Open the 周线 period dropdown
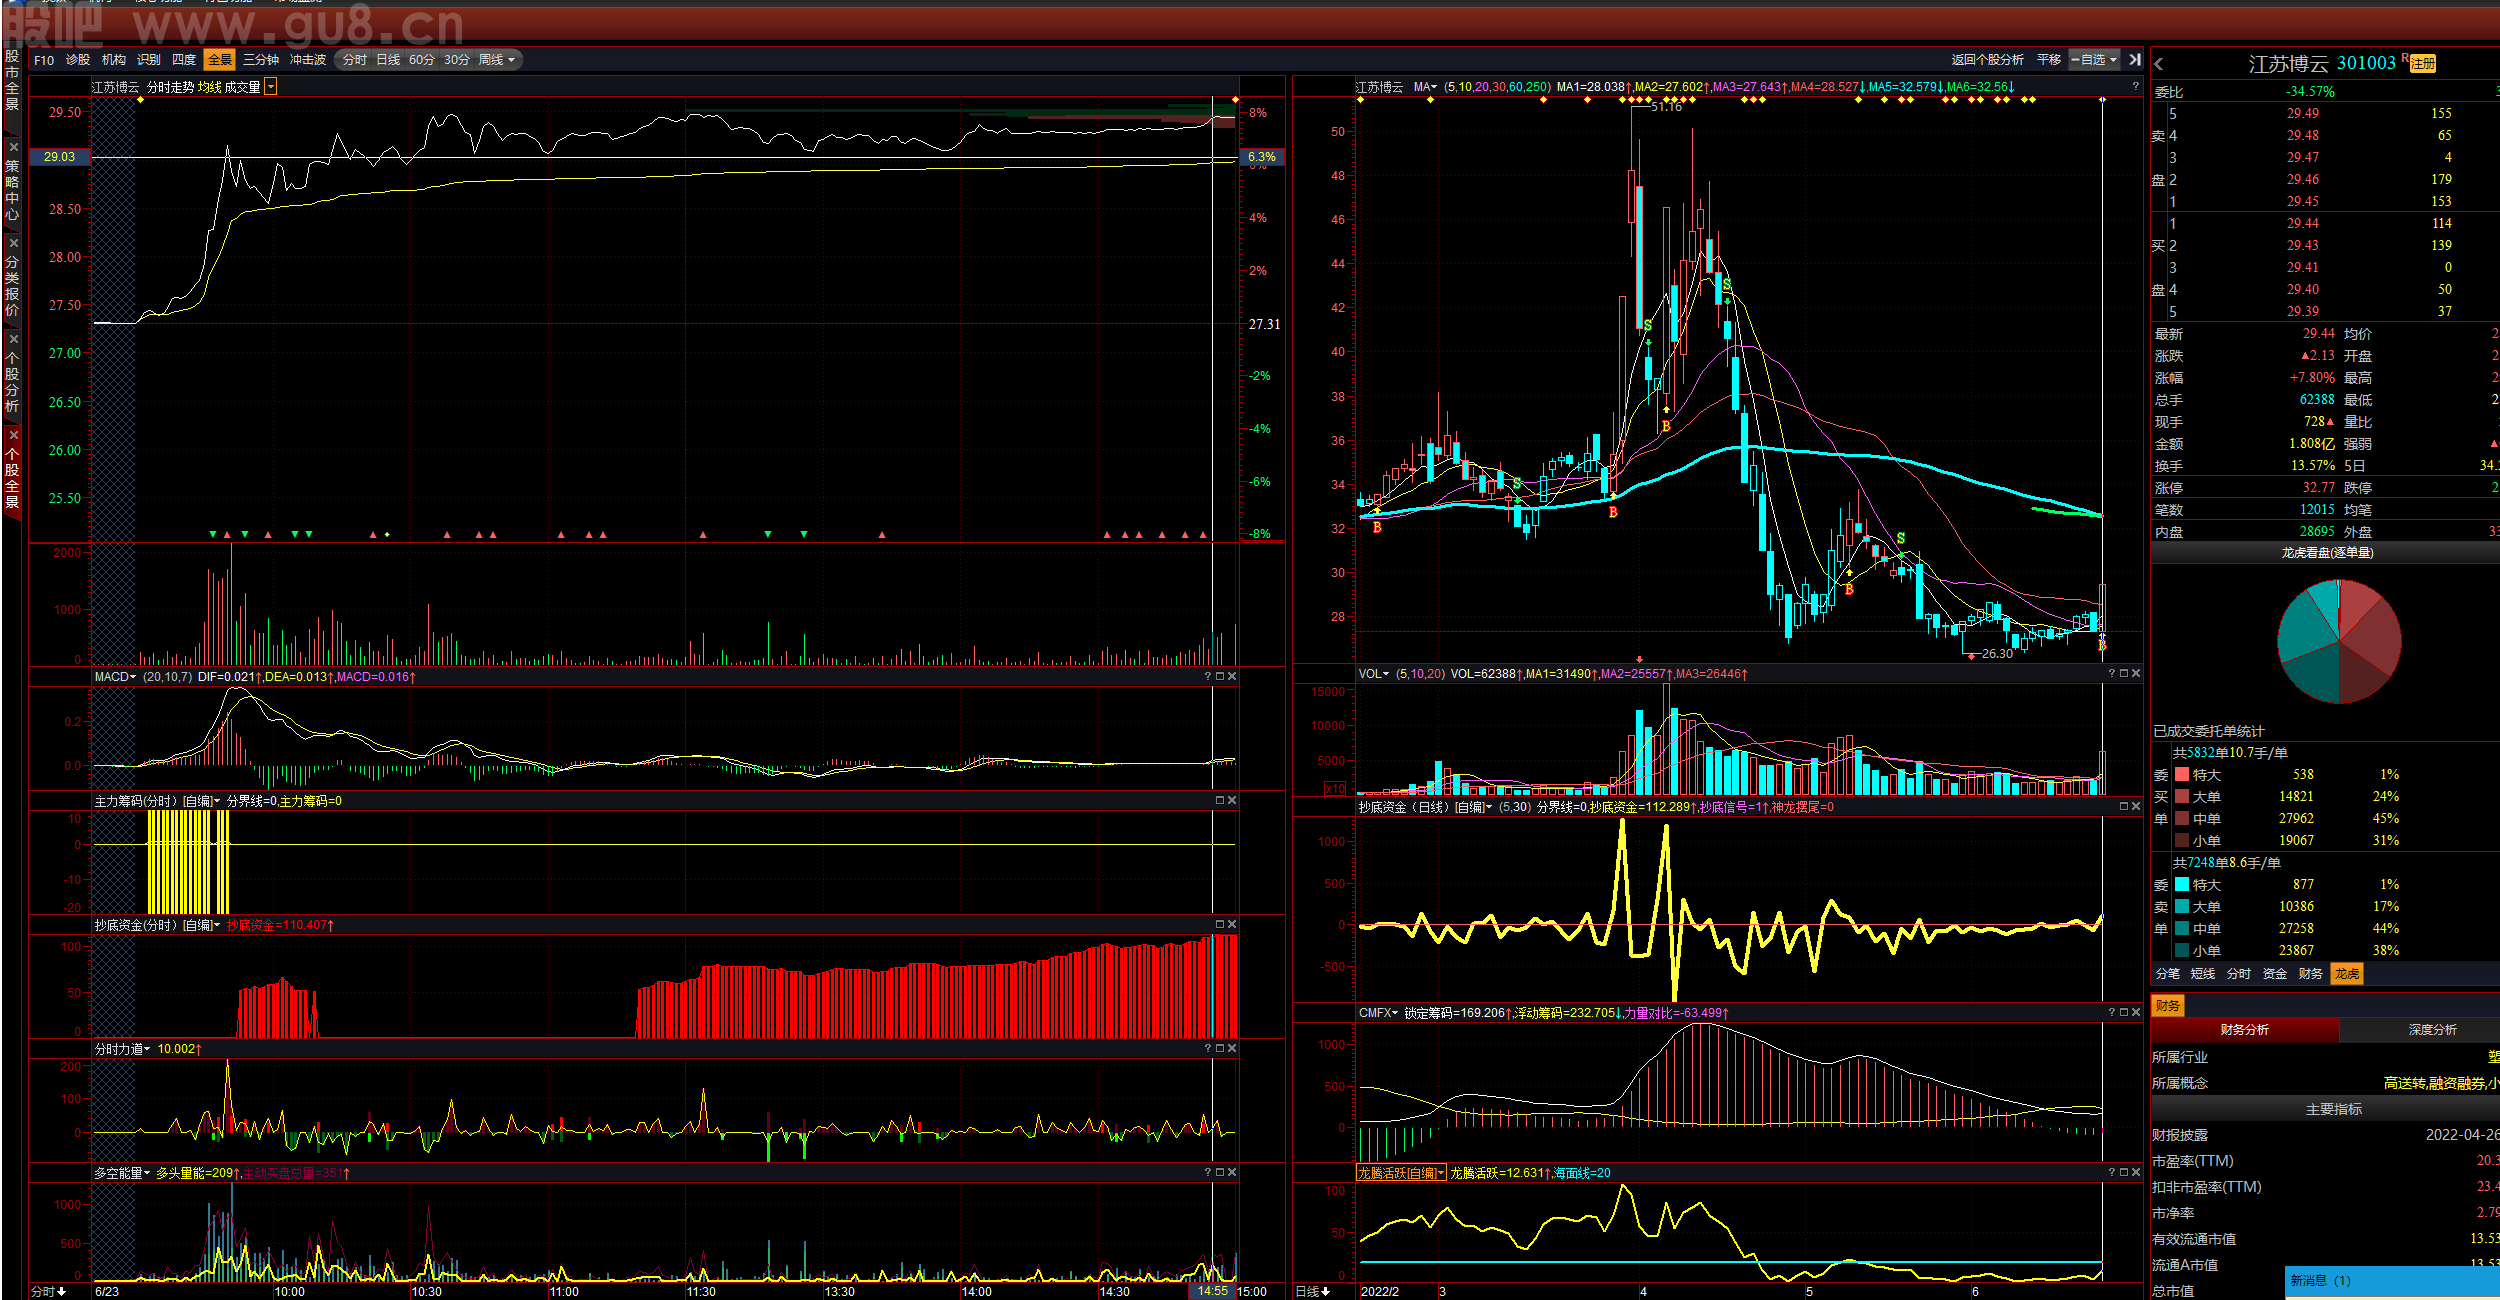The height and width of the screenshot is (1300, 2500). [x=496, y=60]
